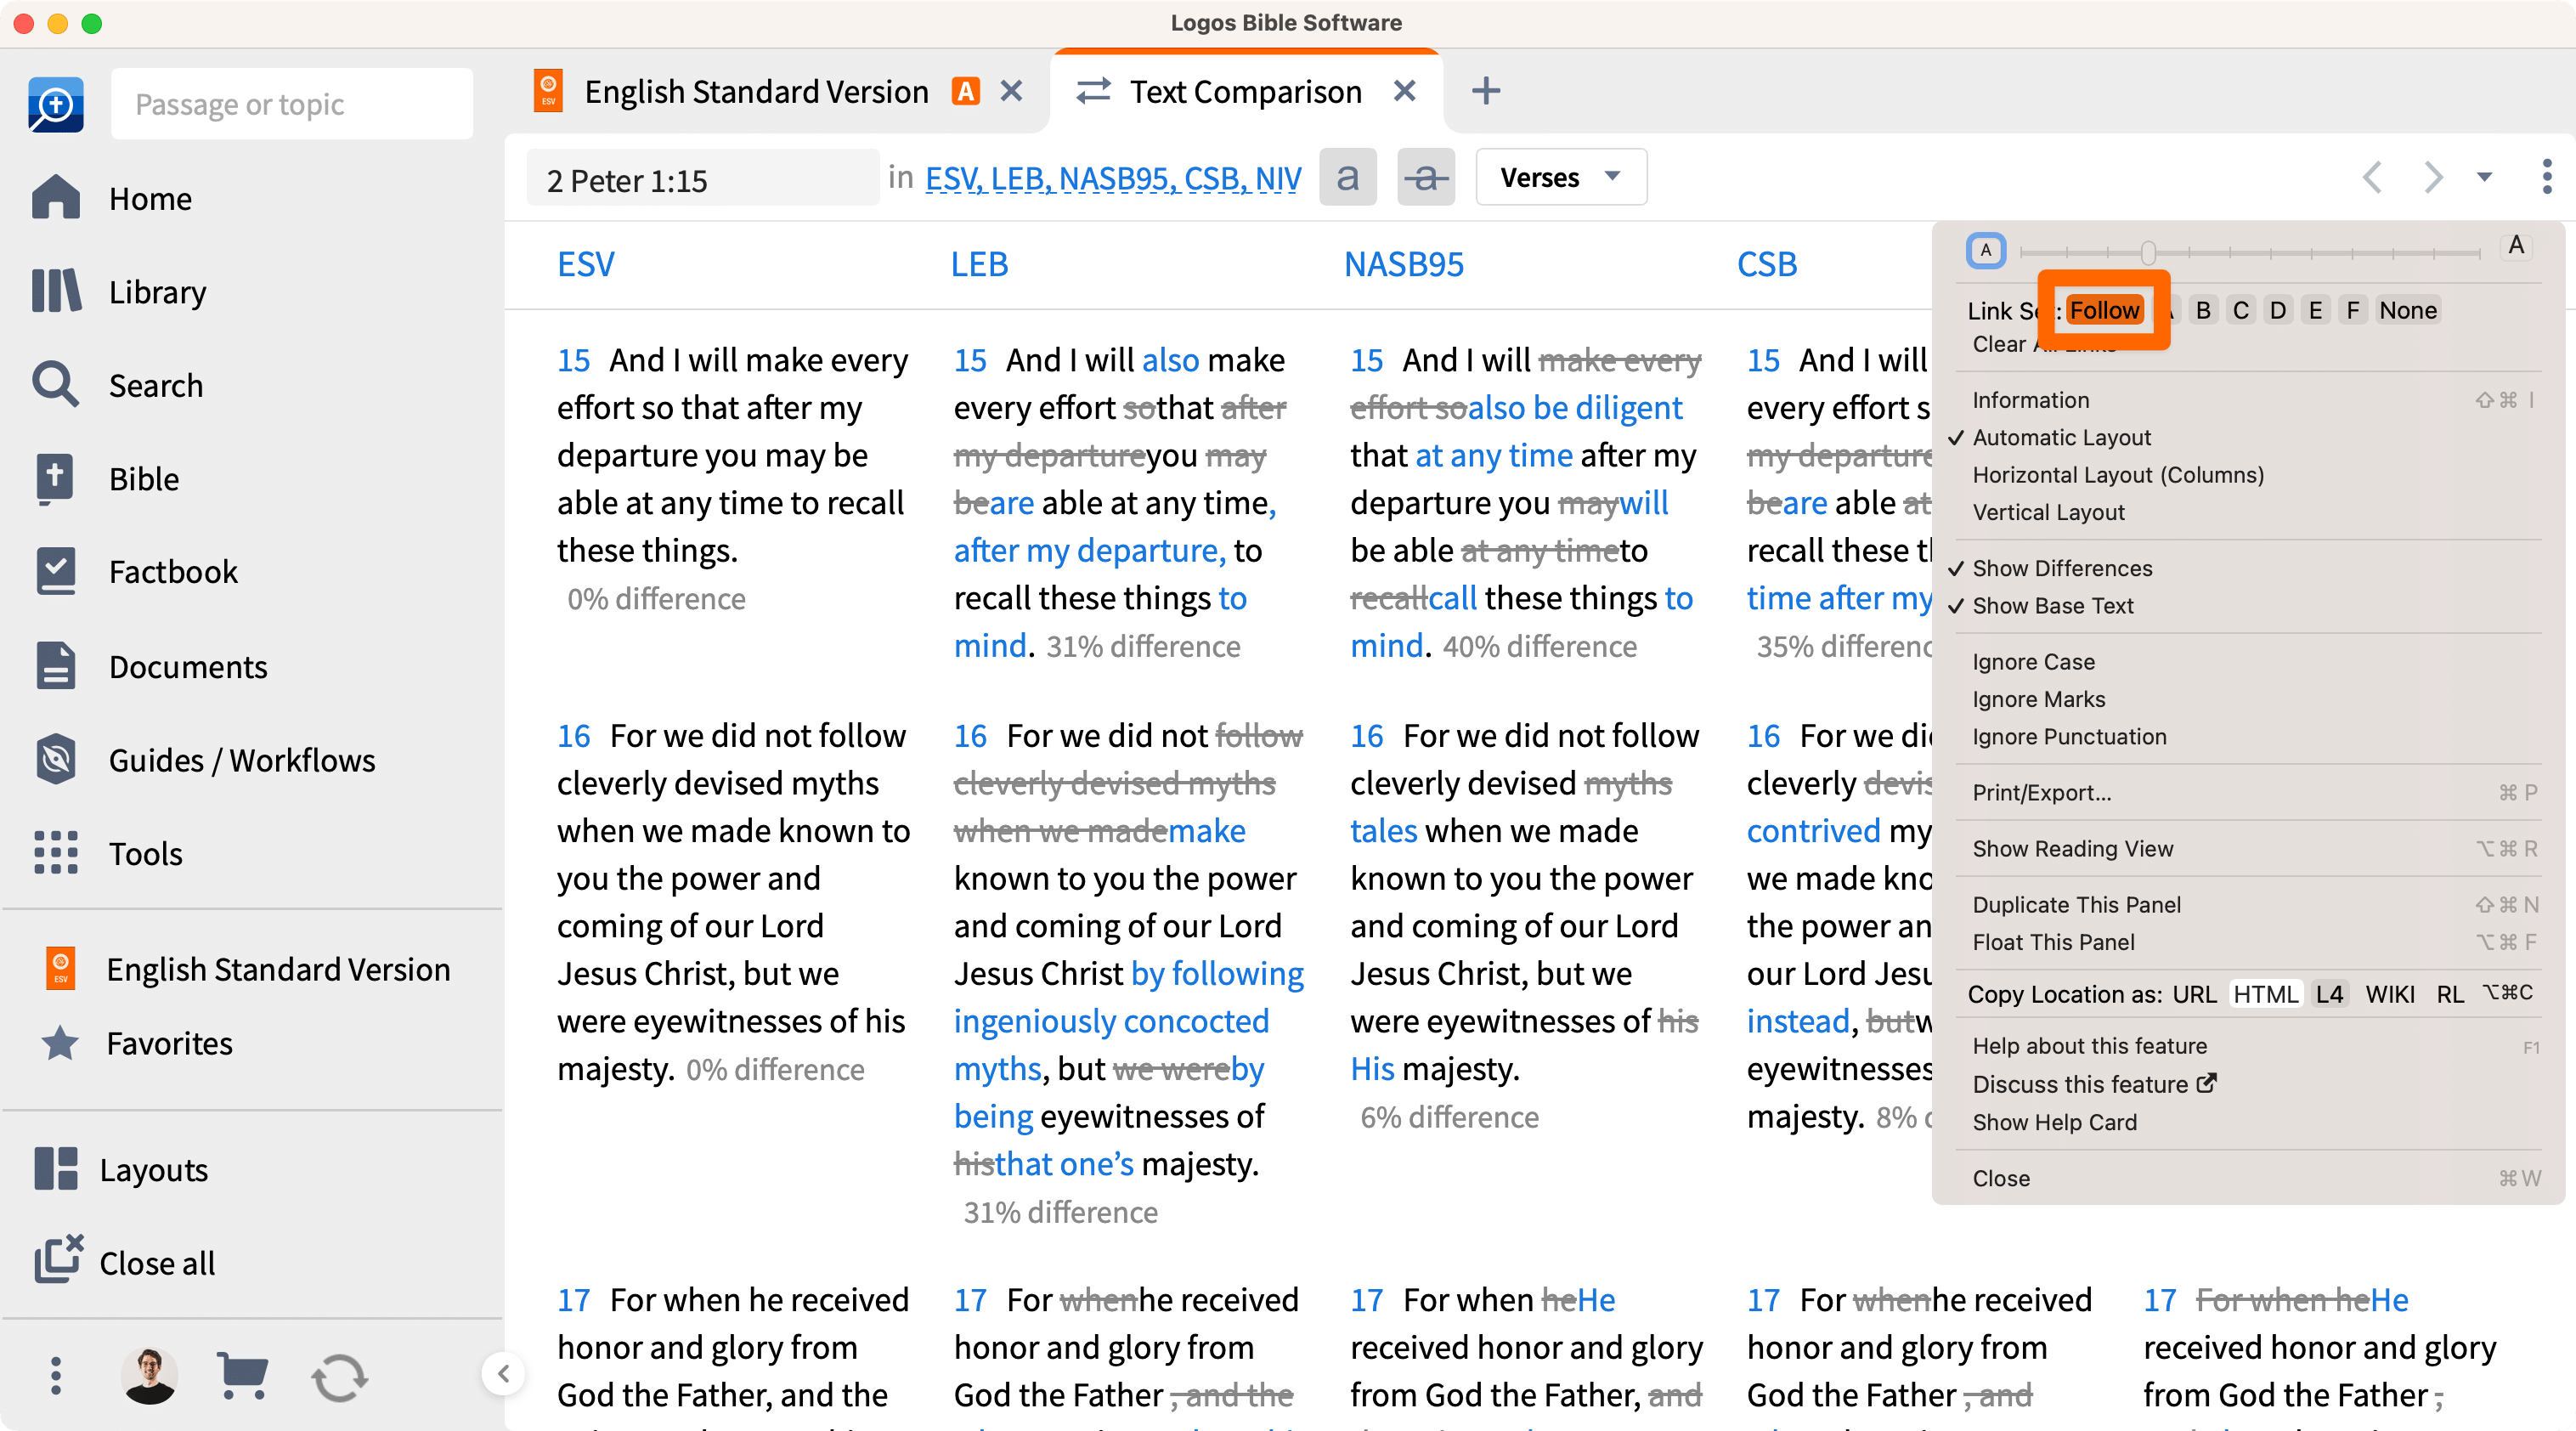Choose link set B
Screen dimensions: 2576x1431
click(x=2202, y=310)
